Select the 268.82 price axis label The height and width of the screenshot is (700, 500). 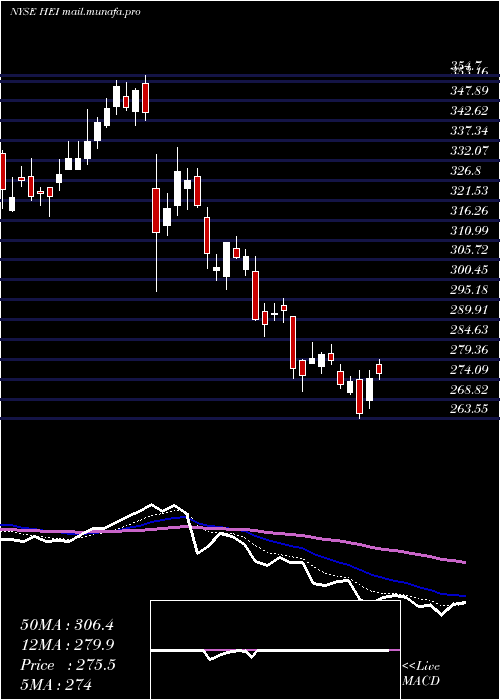[x=469, y=389]
